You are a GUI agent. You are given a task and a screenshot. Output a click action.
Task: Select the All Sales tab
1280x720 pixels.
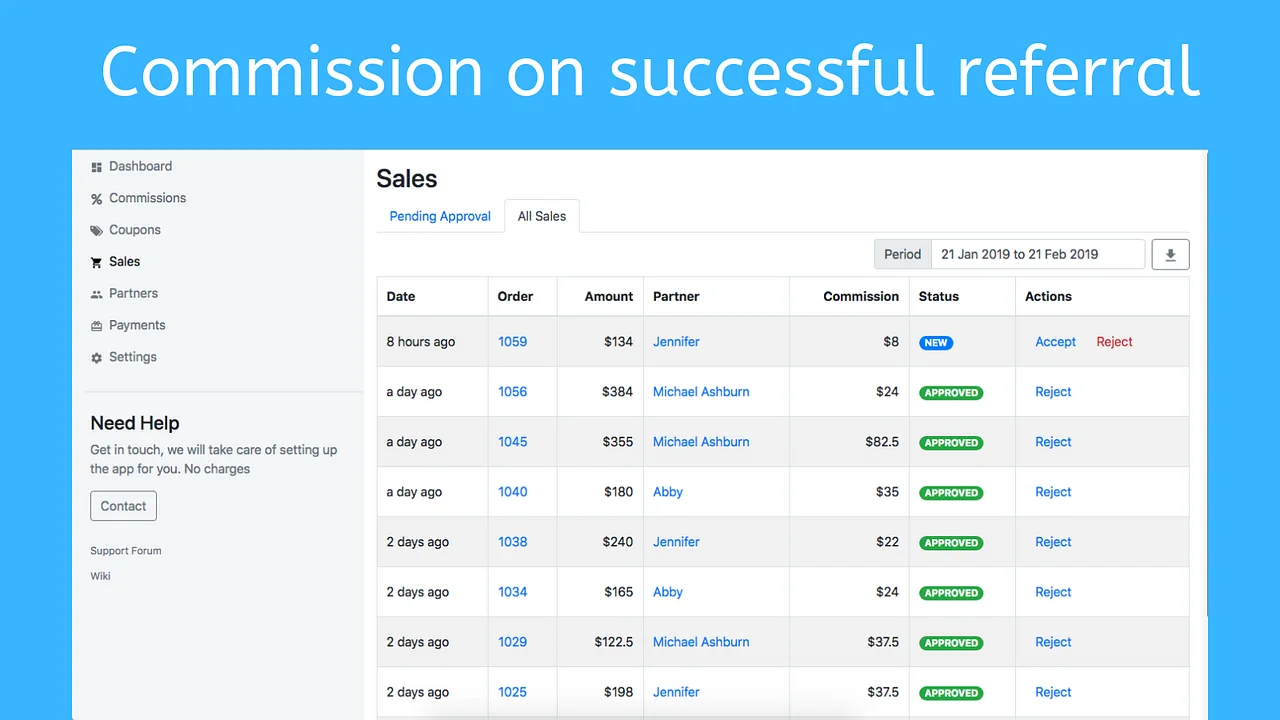[542, 216]
